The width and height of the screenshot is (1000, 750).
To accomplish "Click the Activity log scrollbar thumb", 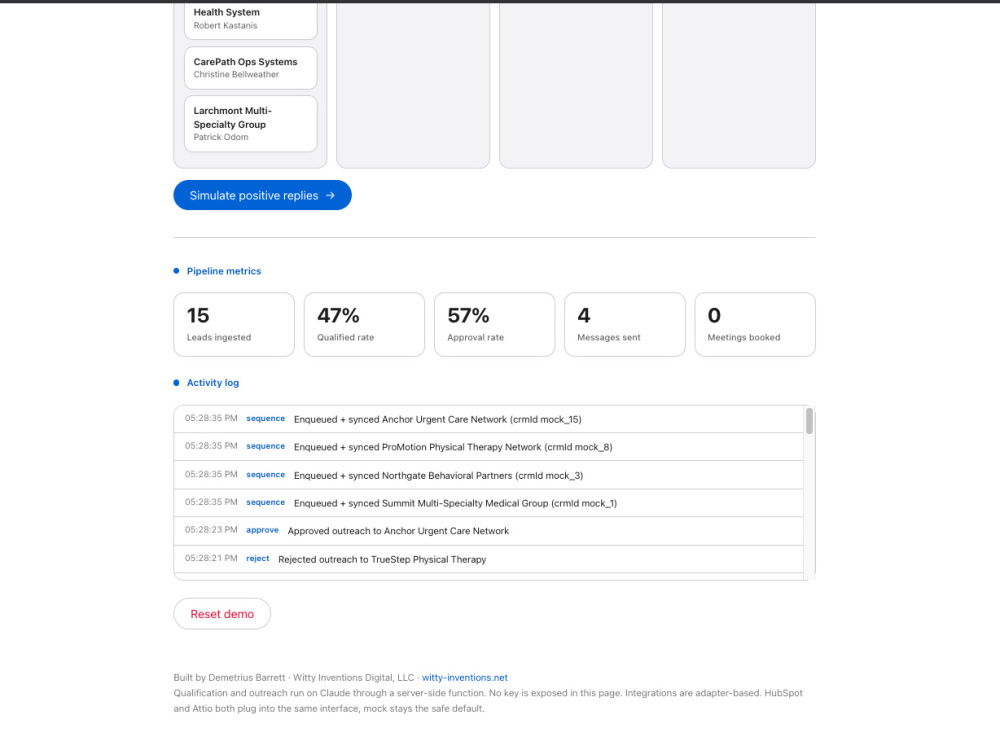I will 809,421.
